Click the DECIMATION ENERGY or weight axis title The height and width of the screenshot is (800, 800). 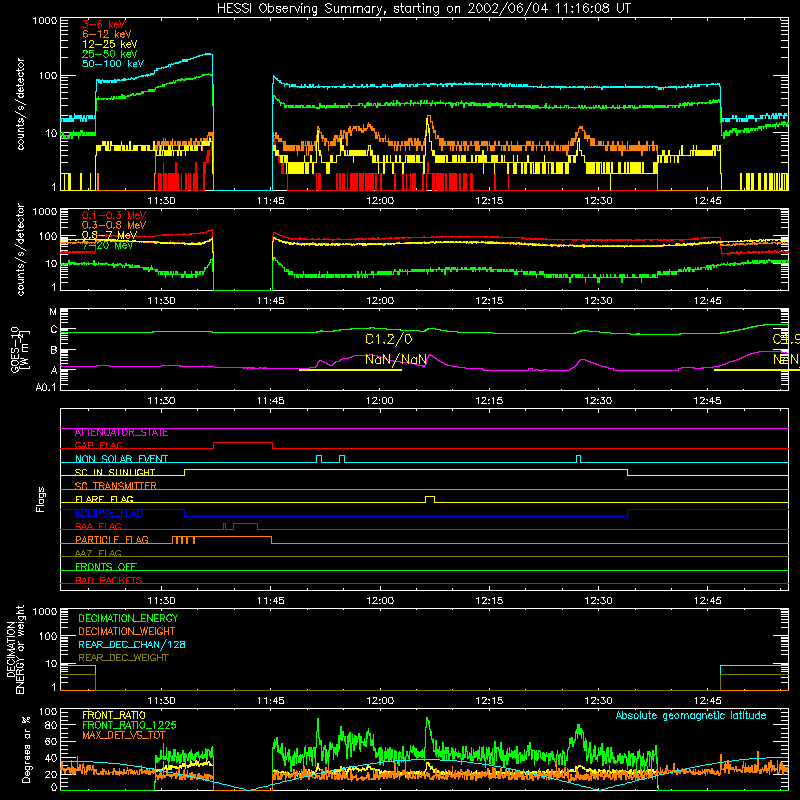[15, 649]
